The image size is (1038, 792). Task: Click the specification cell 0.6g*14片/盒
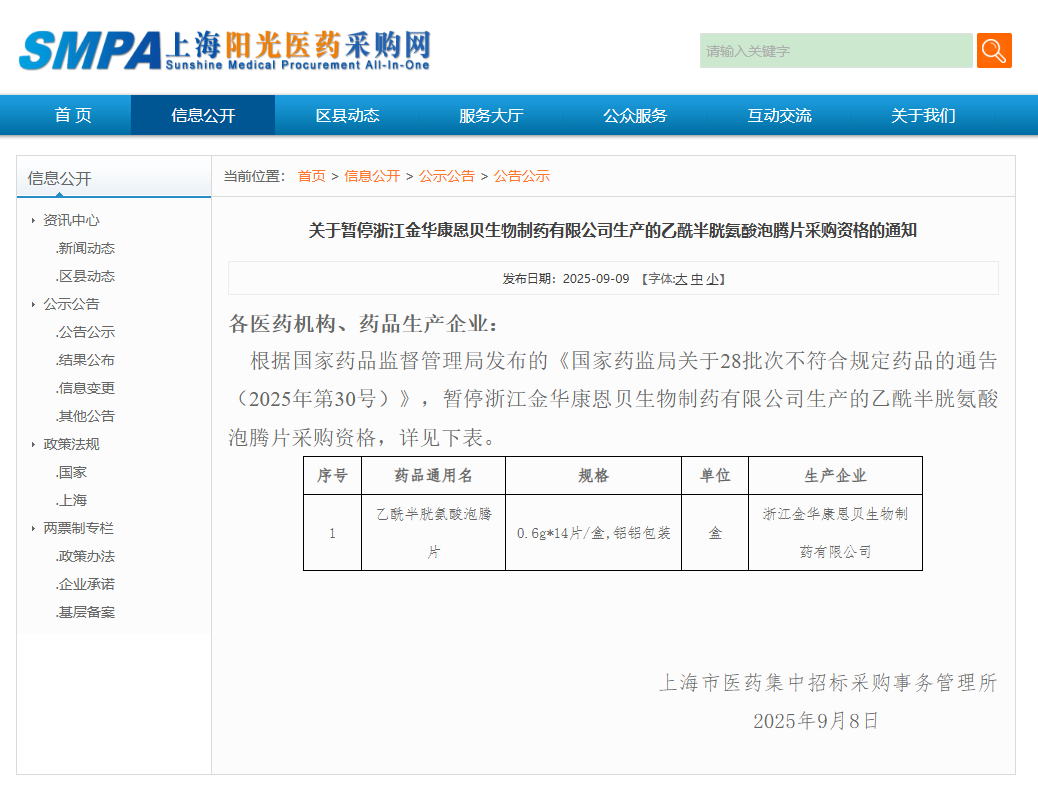point(593,532)
